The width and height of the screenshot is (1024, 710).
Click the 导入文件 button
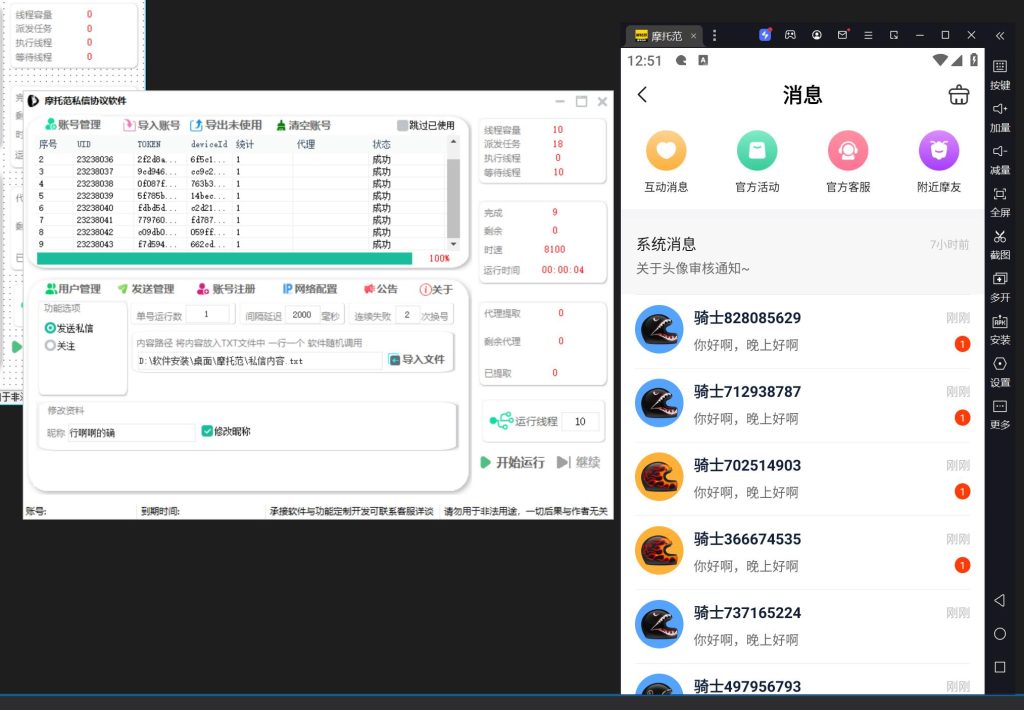(416, 360)
